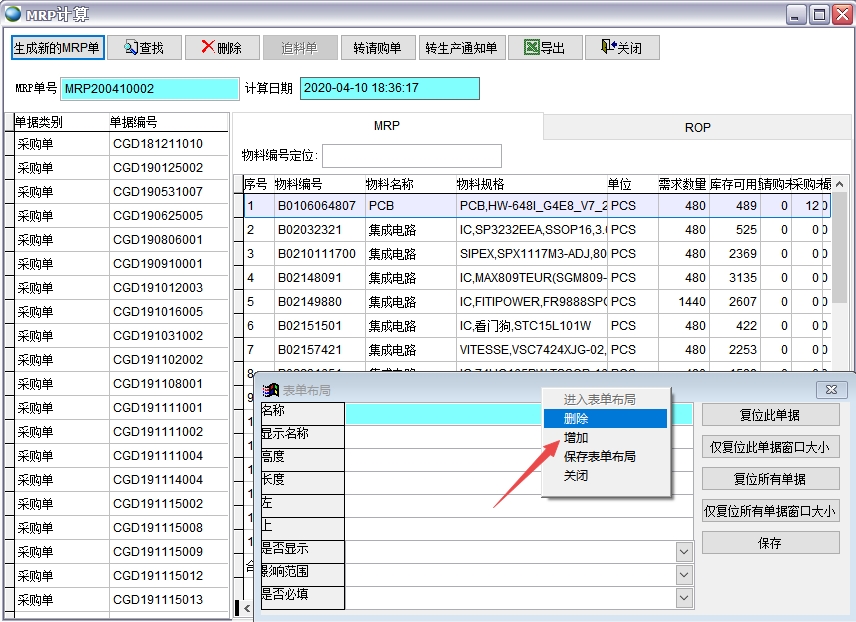Viewport: 856px width, 622px height.
Task: Expand the 是否显示 dropdown
Action: point(684,551)
